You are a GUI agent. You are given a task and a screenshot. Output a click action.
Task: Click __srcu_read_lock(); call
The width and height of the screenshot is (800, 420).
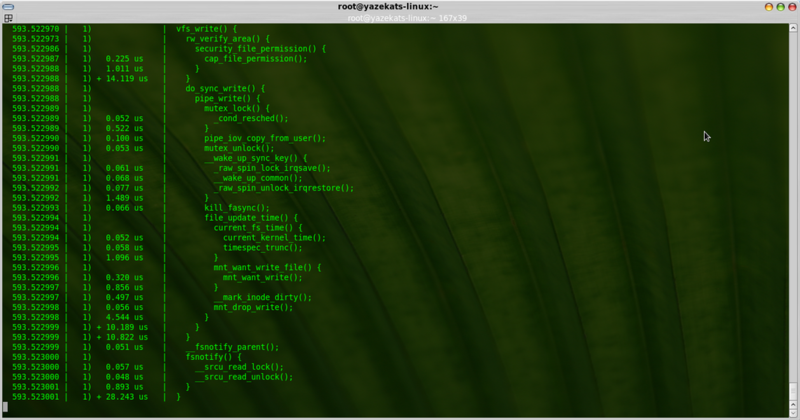239,367
